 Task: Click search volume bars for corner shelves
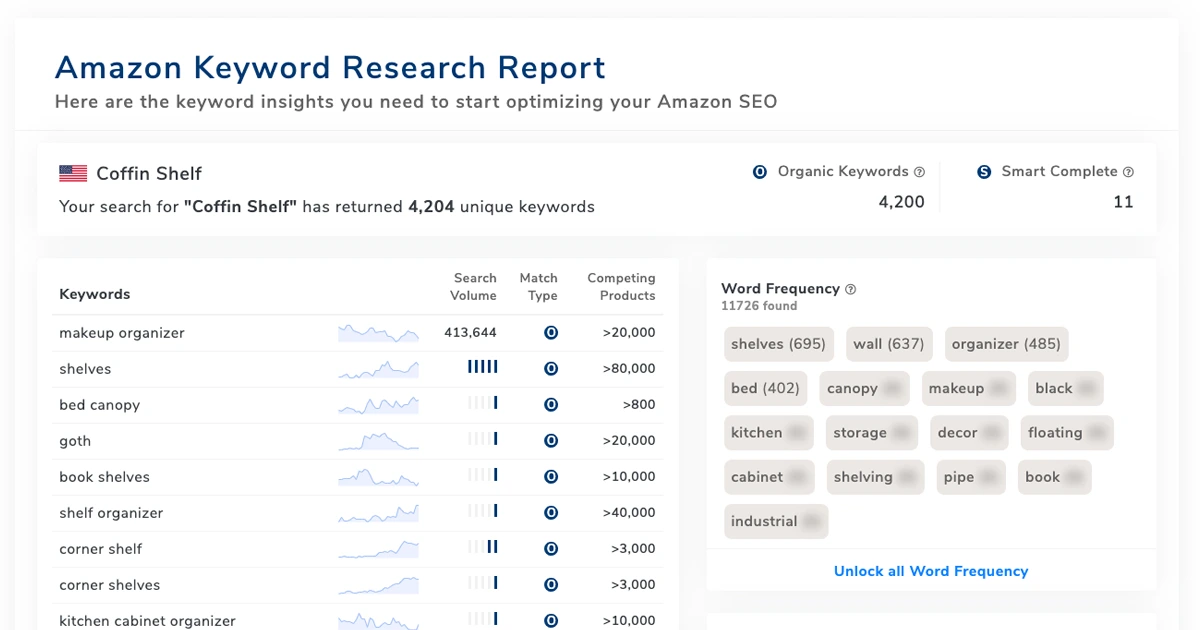tap(483, 584)
